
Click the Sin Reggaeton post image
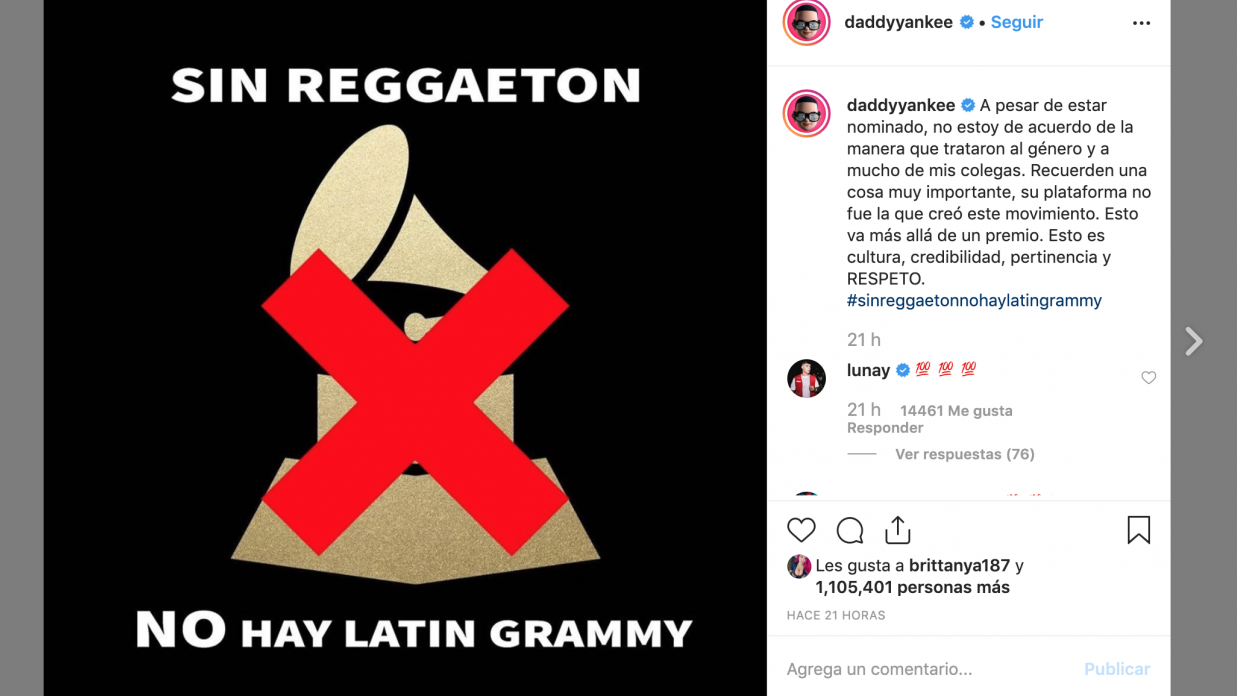tap(405, 348)
